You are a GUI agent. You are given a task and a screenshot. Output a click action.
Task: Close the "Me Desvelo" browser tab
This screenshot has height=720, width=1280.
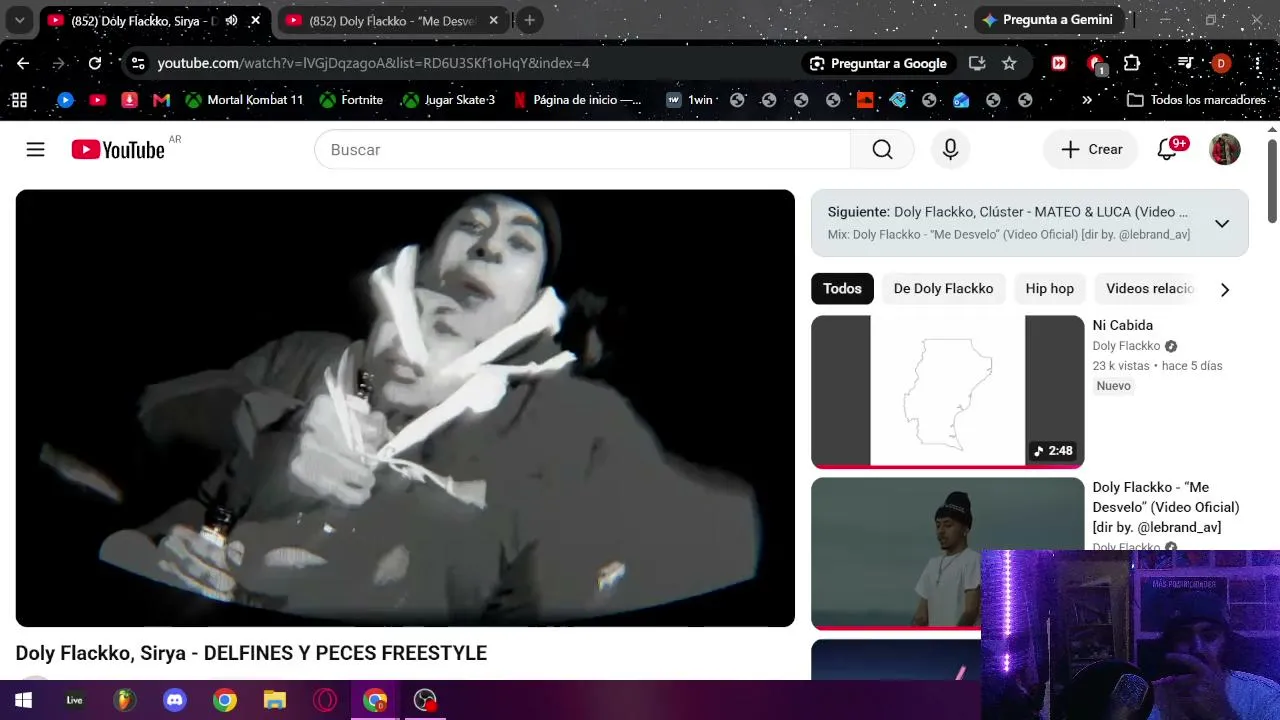pos(493,20)
